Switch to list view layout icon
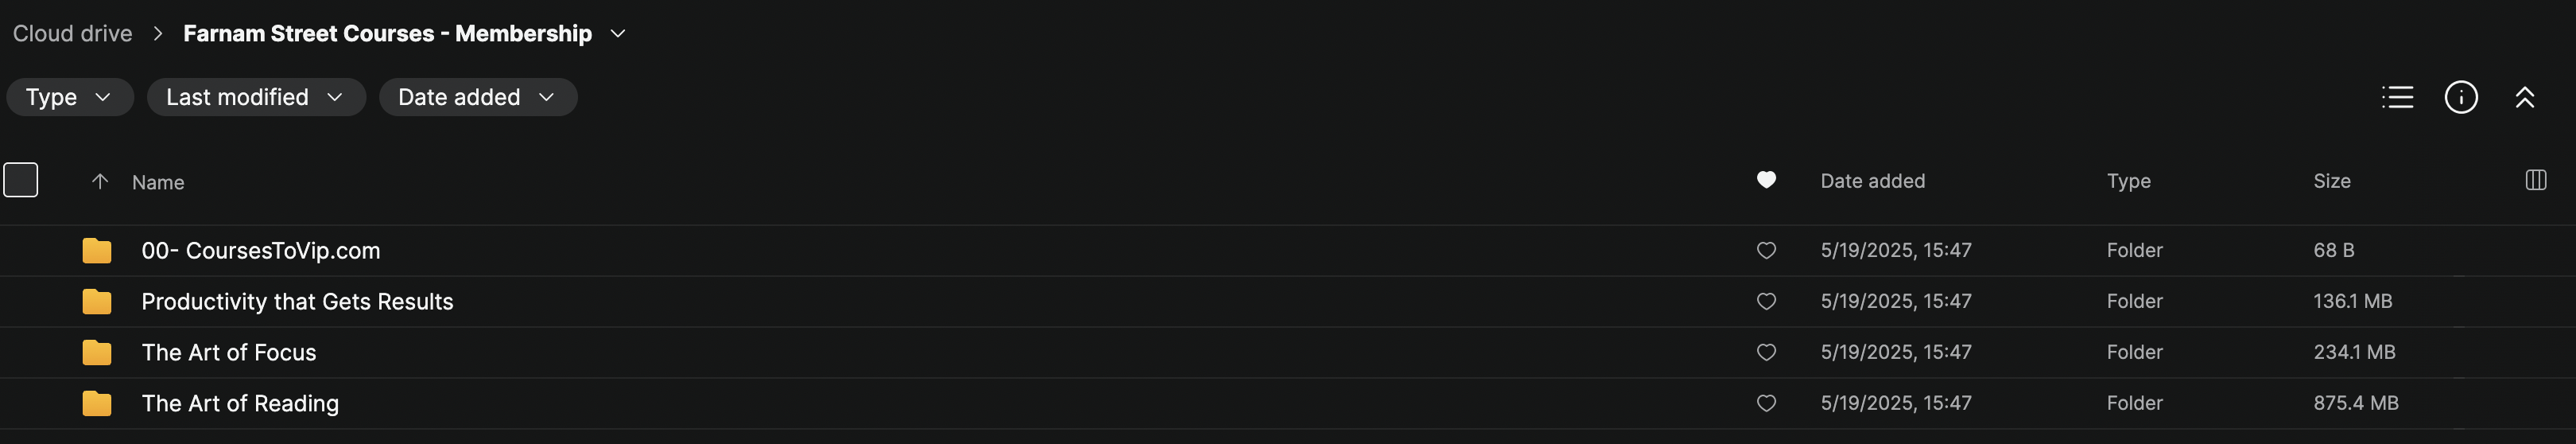2576x444 pixels. pos(2397,97)
